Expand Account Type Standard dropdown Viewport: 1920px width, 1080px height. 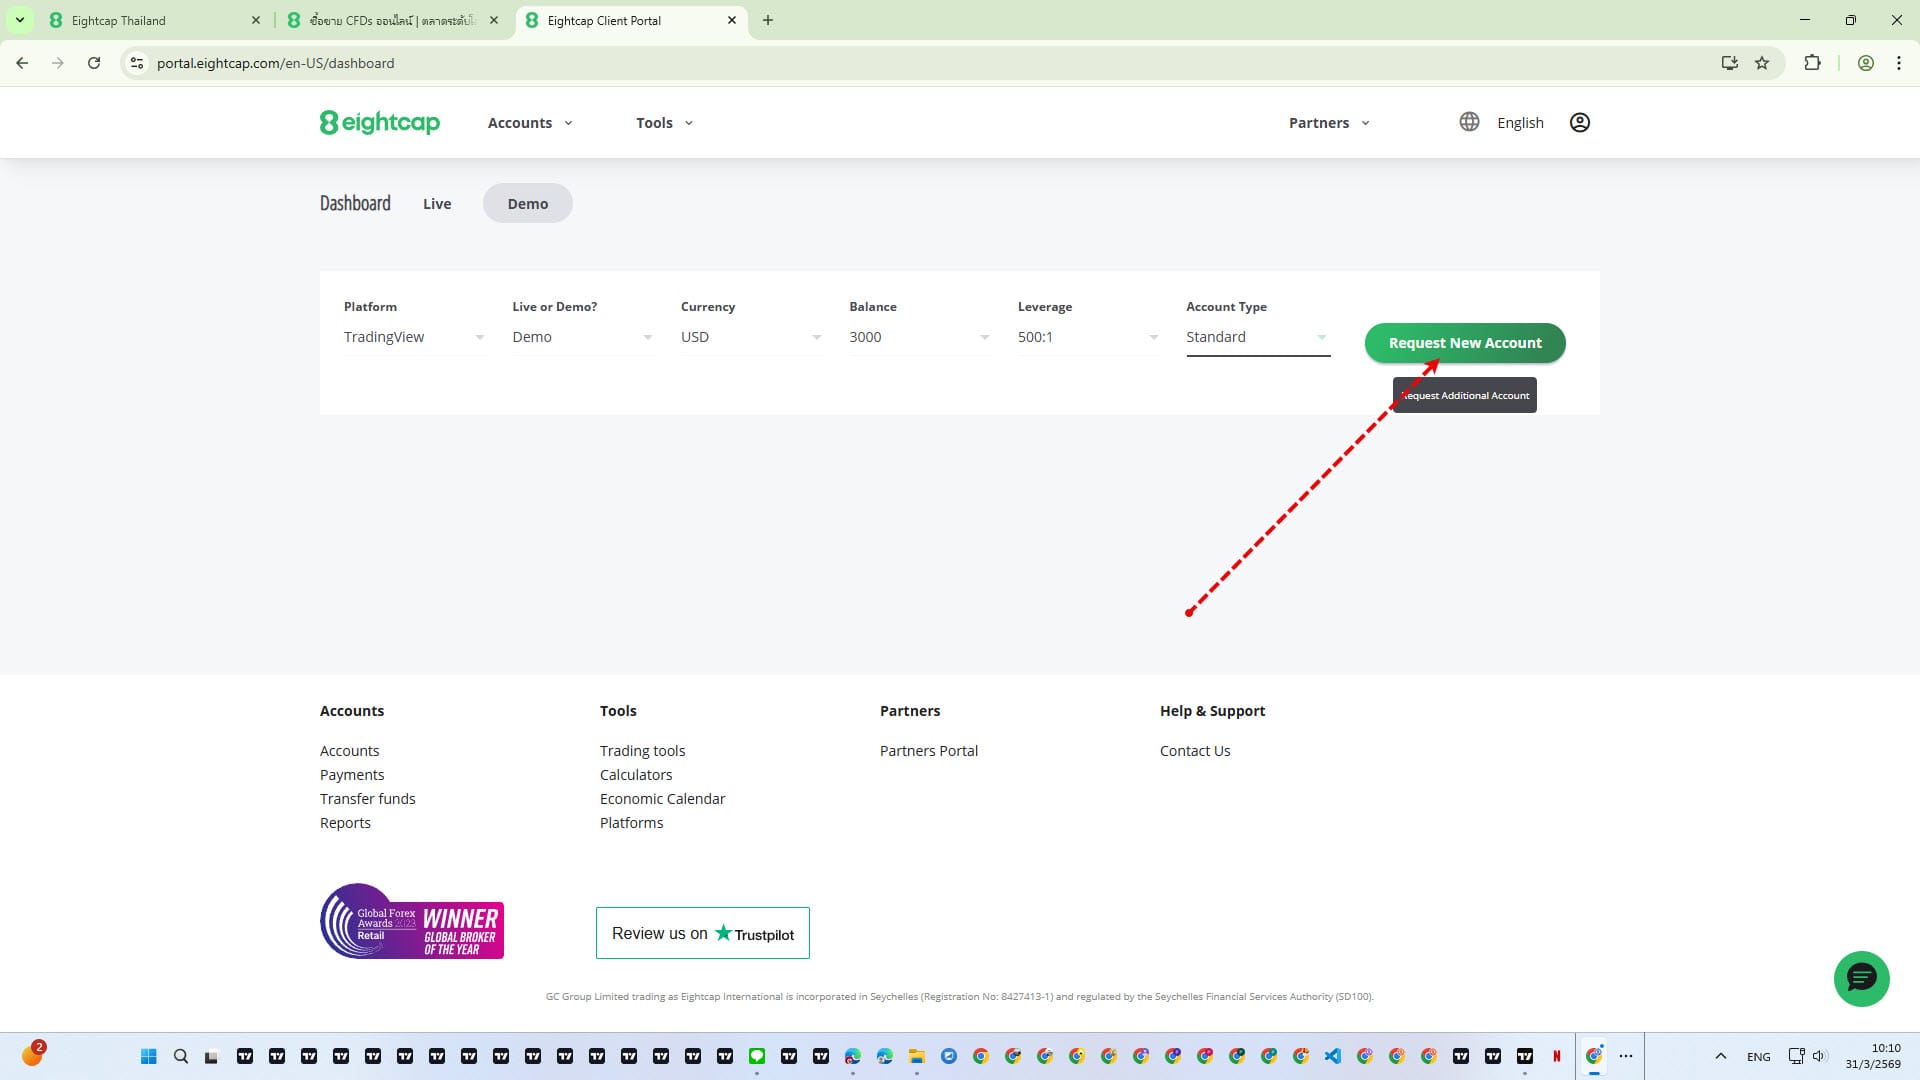1256,337
